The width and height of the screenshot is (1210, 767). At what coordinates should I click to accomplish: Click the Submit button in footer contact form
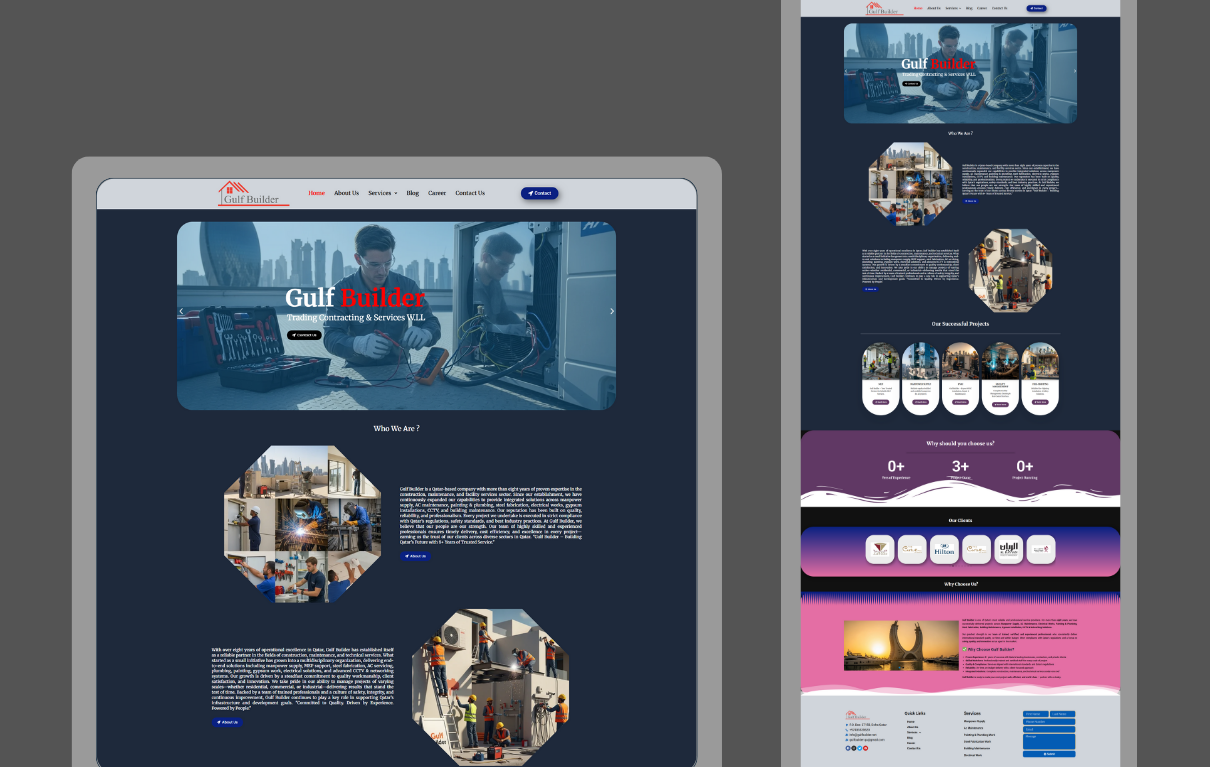click(1048, 753)
